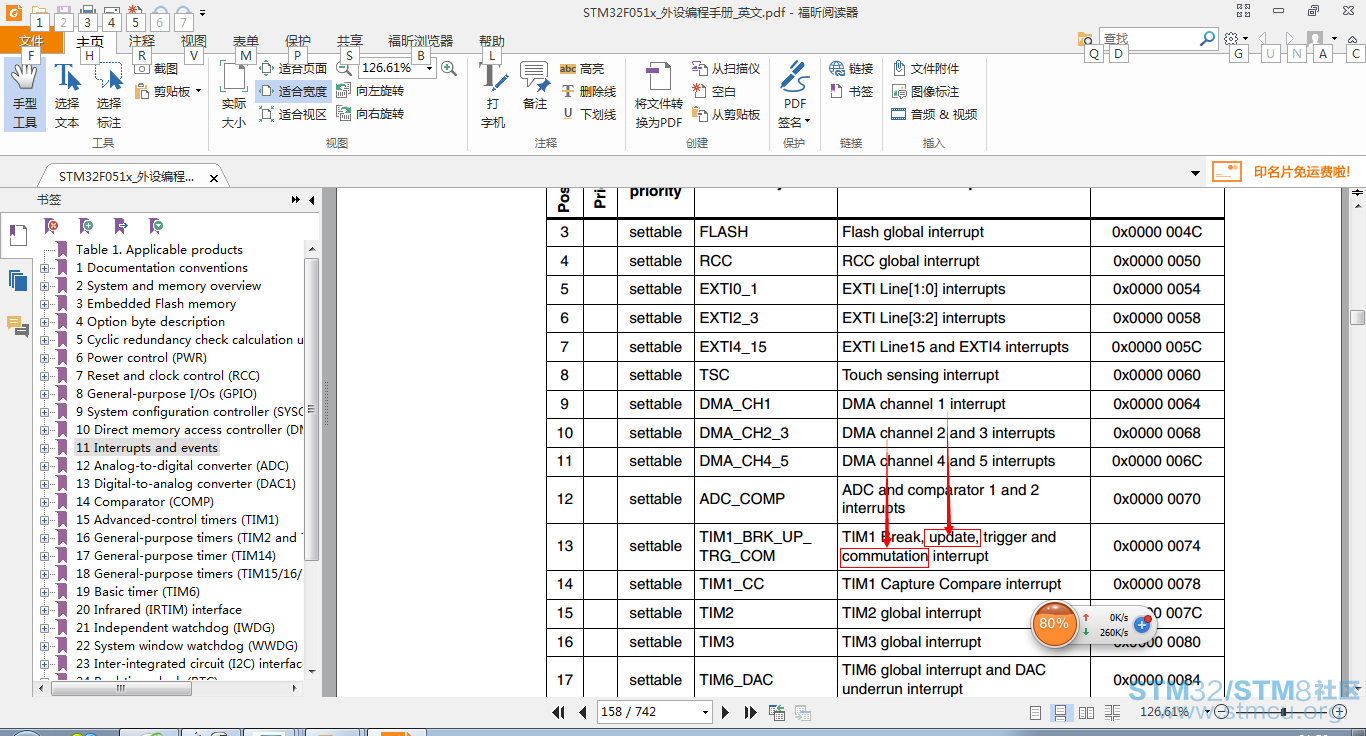Close the STM32F051x document tab
This screenshot has width=1366, height=736.
(x=213, y=178)
